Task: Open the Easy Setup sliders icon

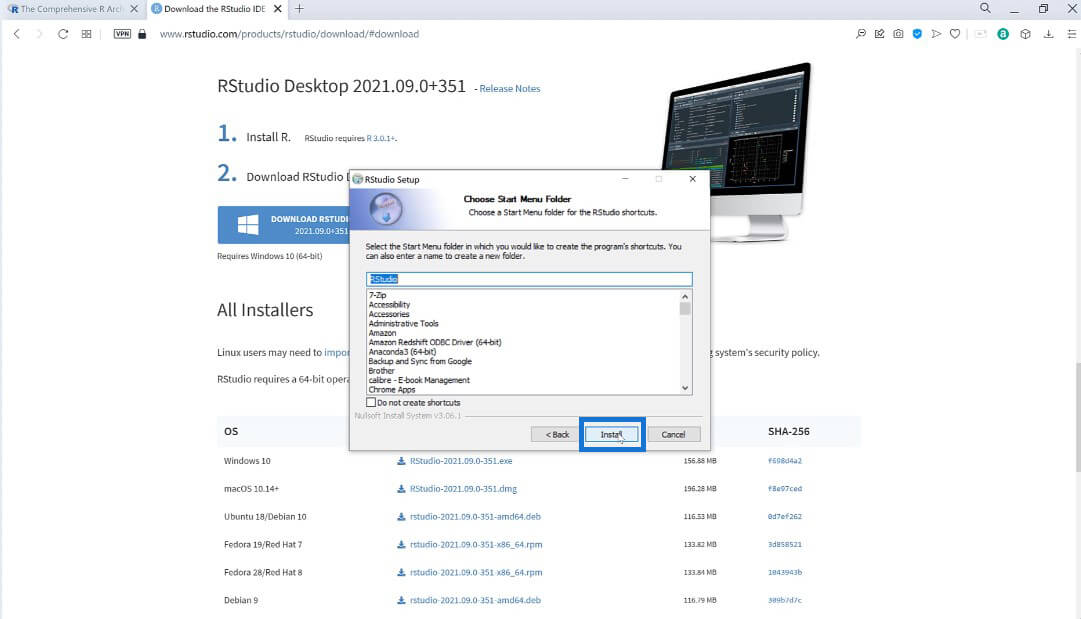Action: coord(1071,34)
